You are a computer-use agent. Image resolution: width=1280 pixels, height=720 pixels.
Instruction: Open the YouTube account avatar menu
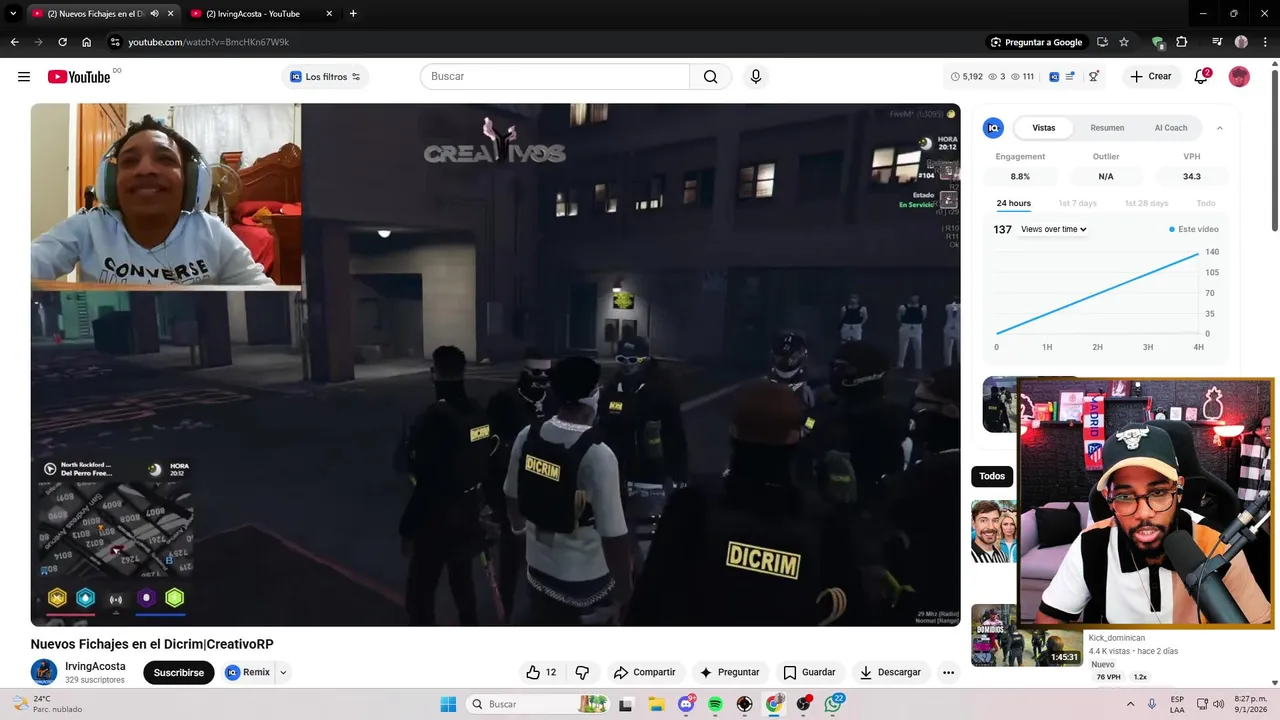tap(1239, 77)
